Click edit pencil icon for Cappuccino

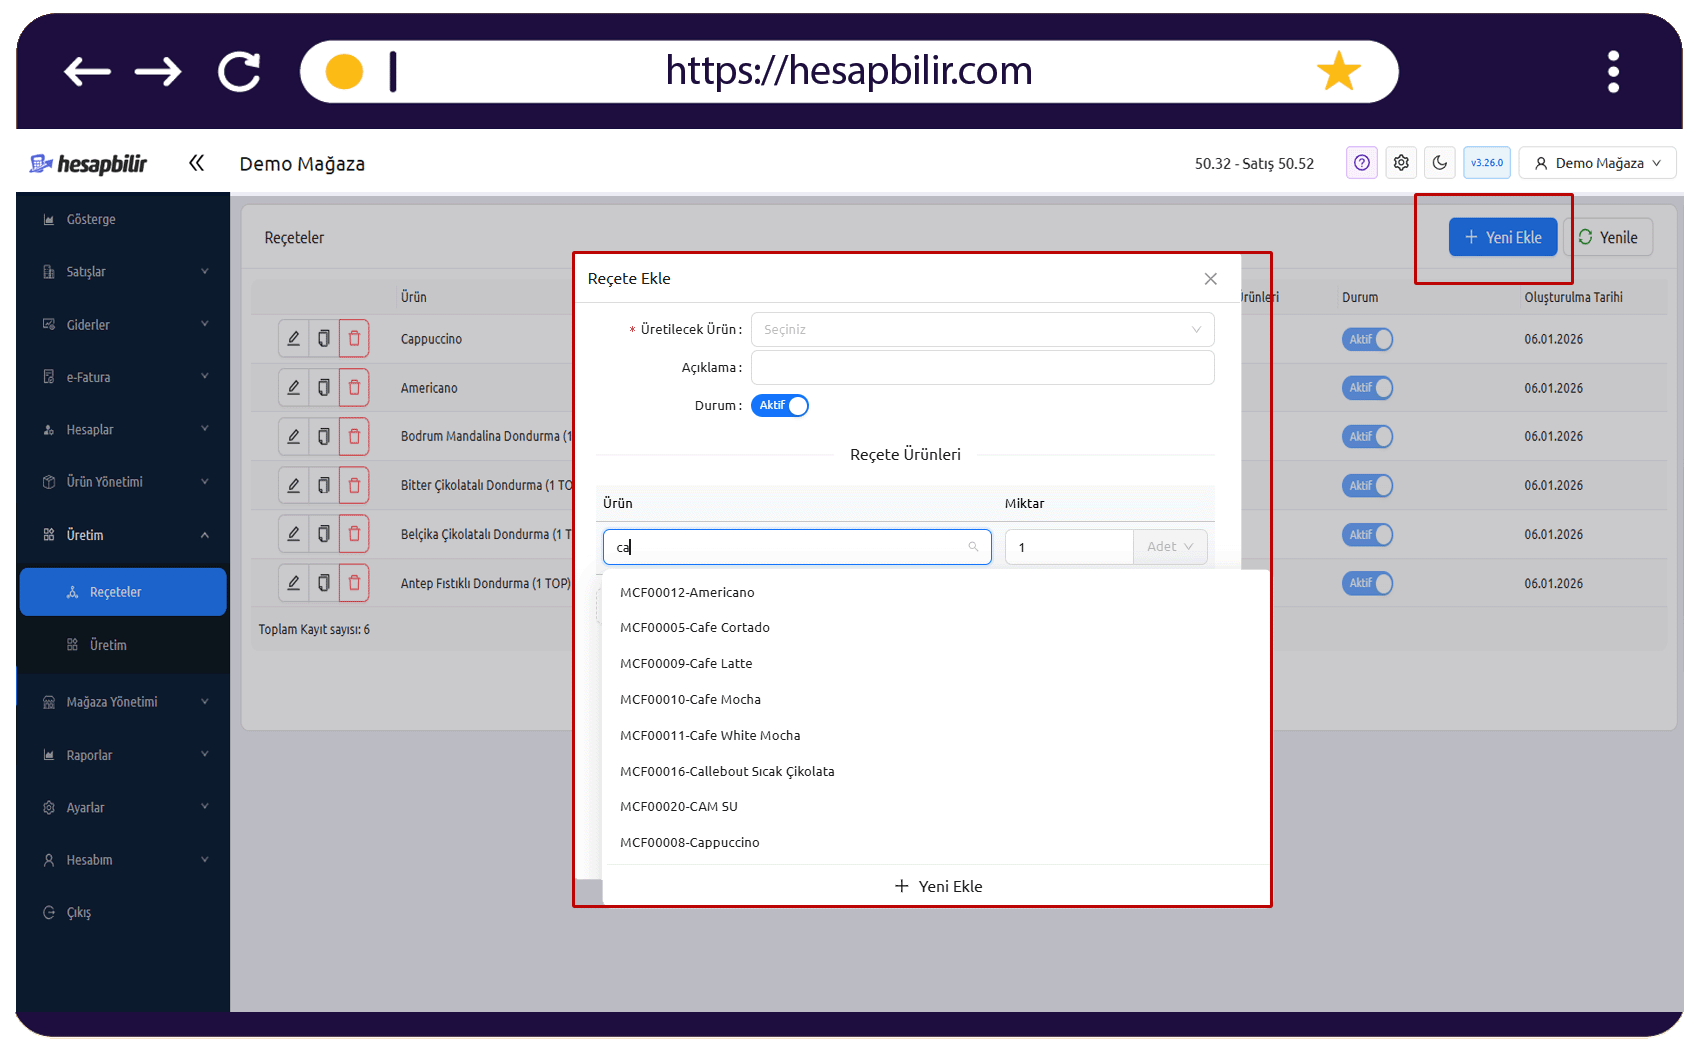click(293, 339)
